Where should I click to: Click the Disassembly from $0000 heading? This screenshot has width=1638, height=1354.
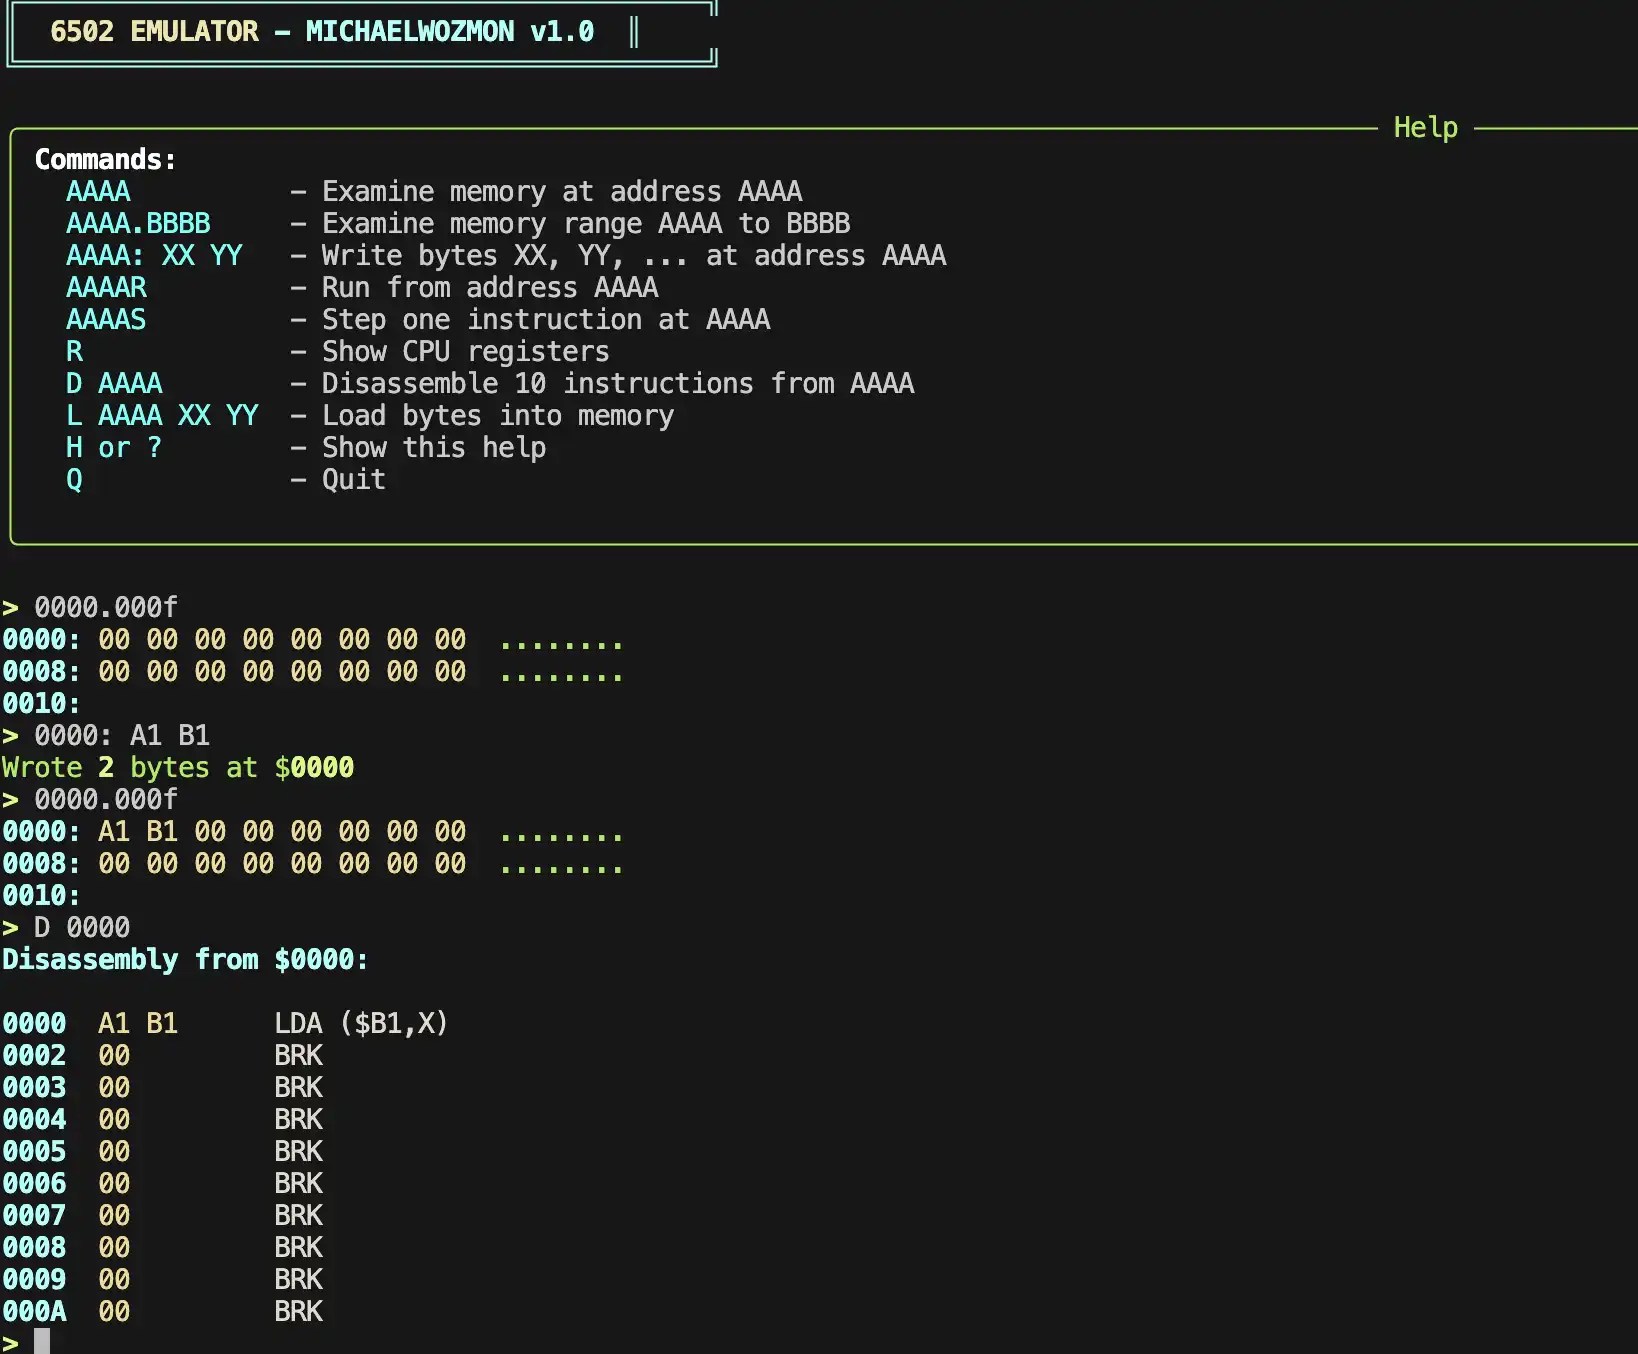185,960
